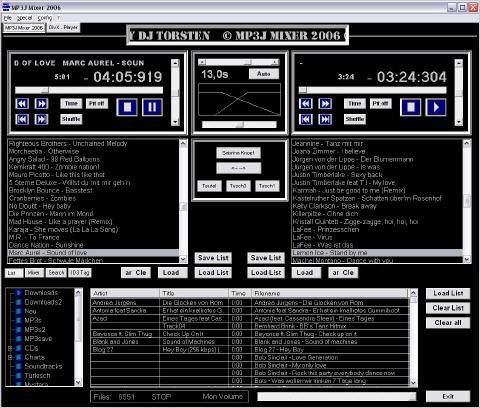Click the Clear List button

click(448, 308)
